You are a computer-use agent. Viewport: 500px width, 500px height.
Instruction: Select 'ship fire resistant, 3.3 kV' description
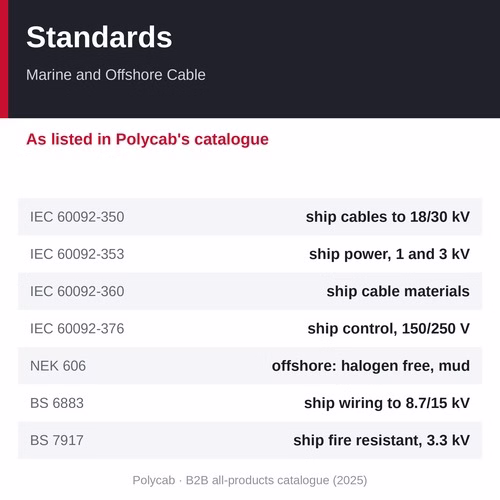(382, 441)
